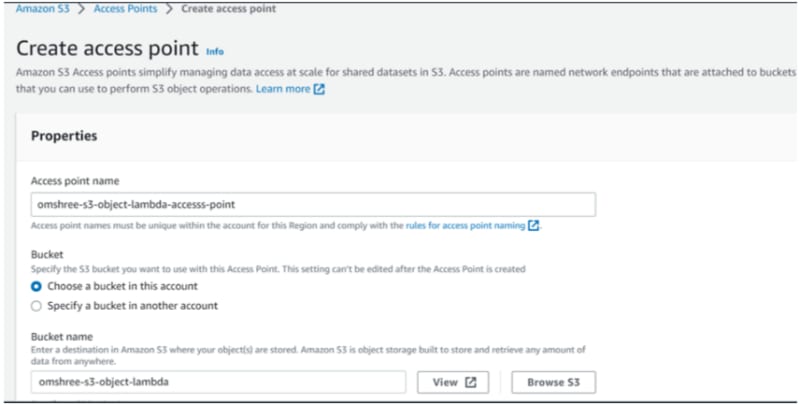Click the external-link icon inside View button
Image resolution: width=800 pixels, height=405 pixels.
click(x=470, y=382)
